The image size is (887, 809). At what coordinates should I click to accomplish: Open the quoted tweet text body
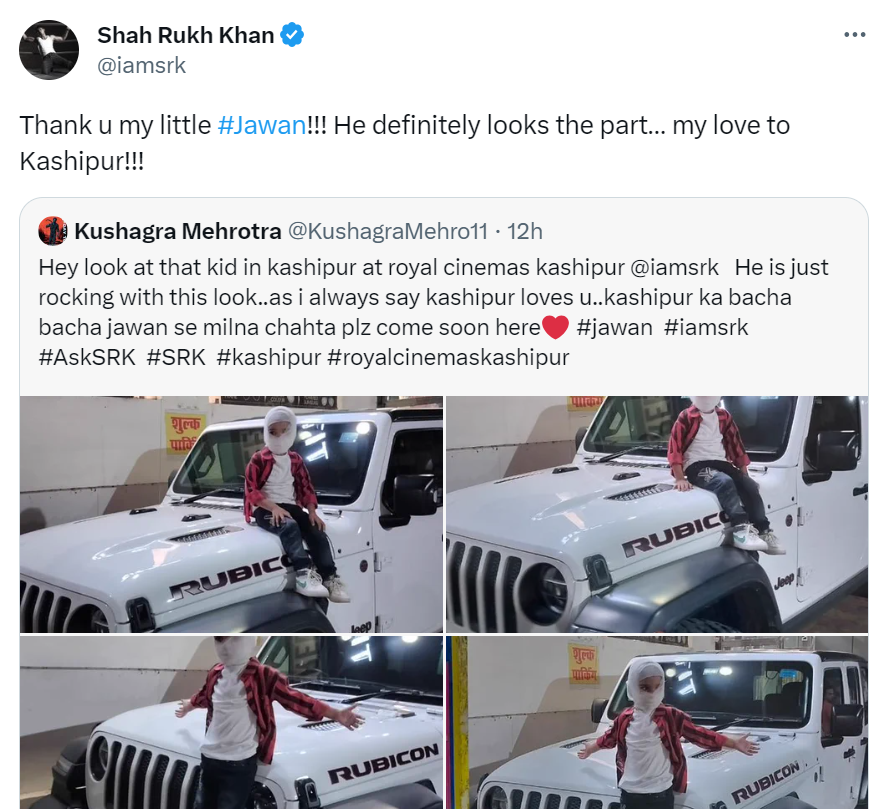(433, 312)
